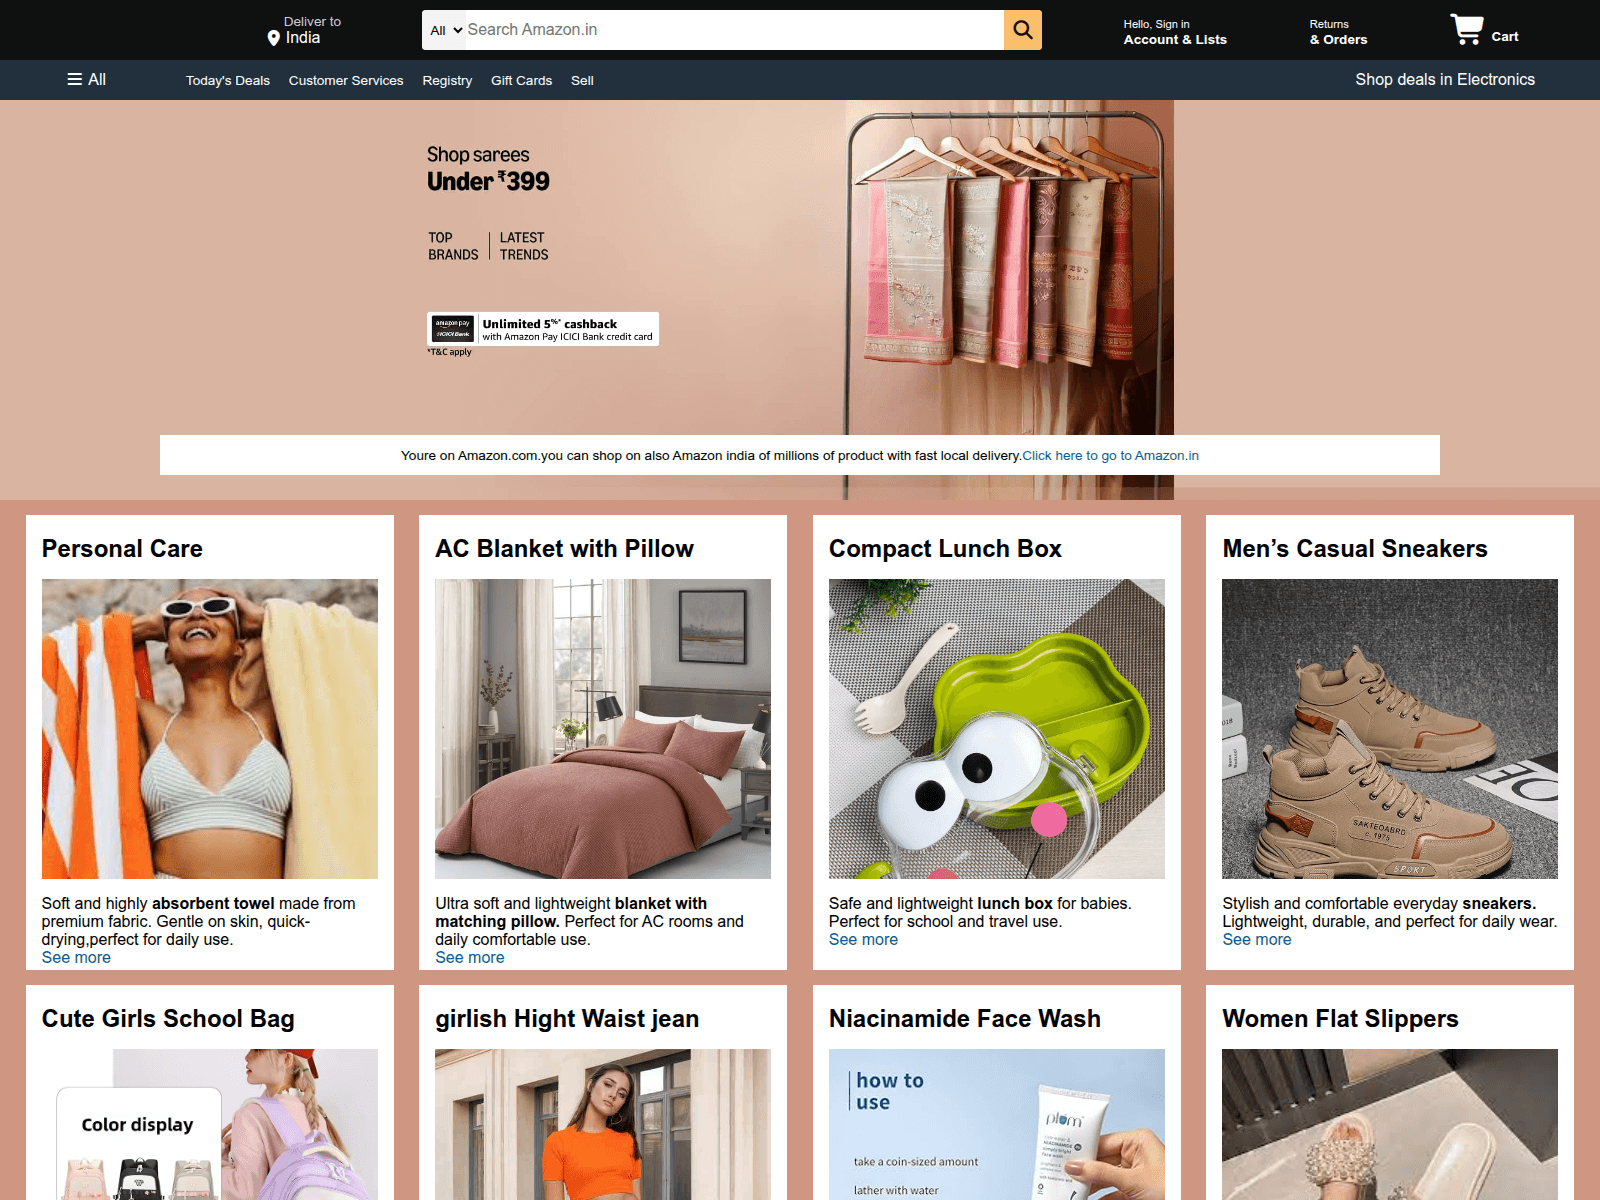Open the Men's Casual Sneakers product image

click(1389, 729)
